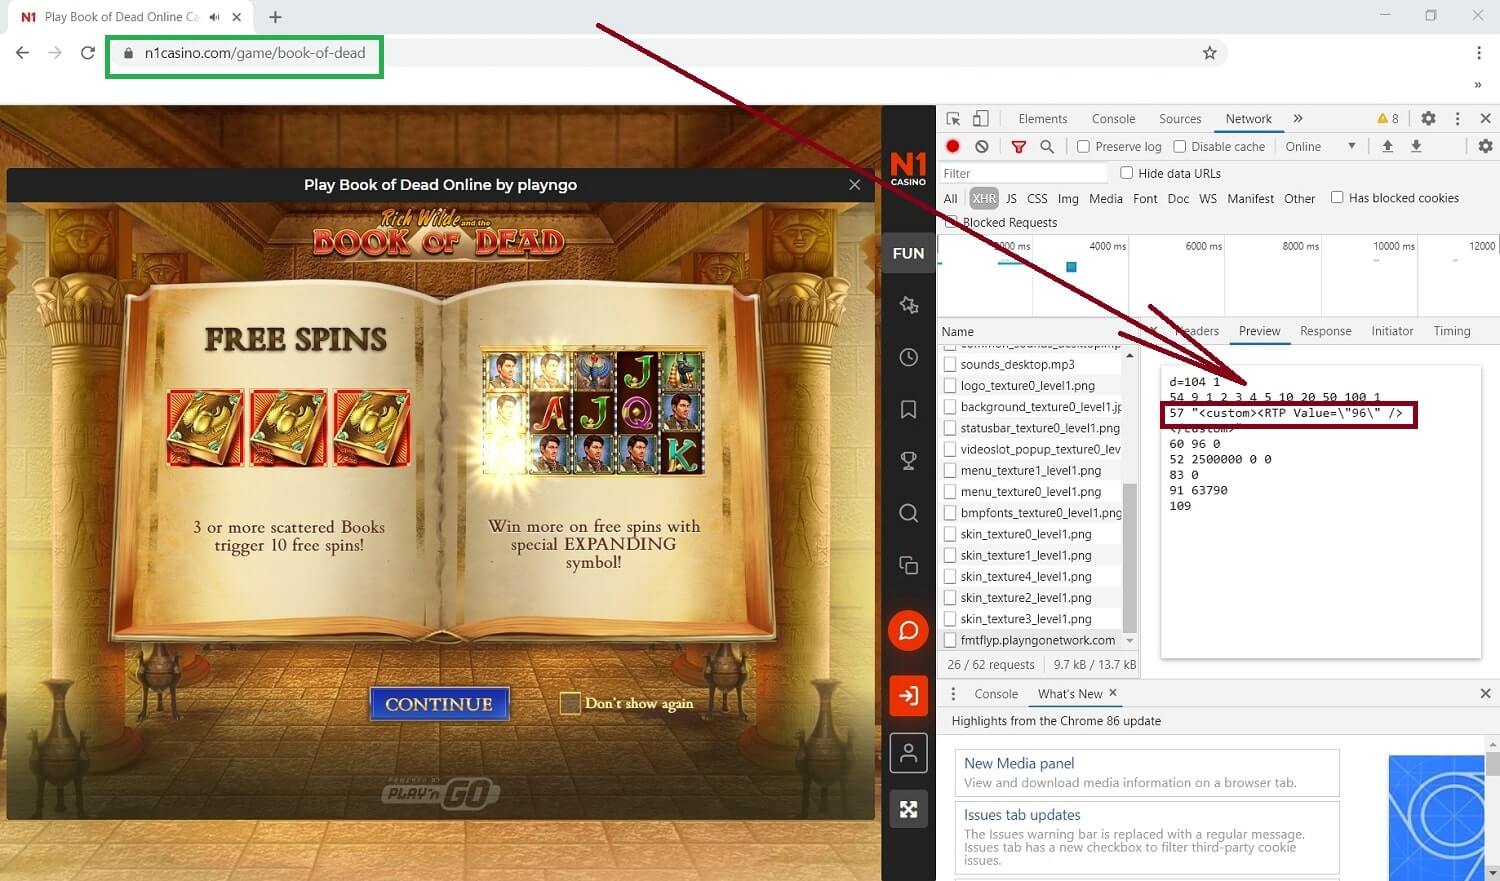Filter requests by JS type
The height and width of the screenshot is (881, 1500).
pos(1011,198)
